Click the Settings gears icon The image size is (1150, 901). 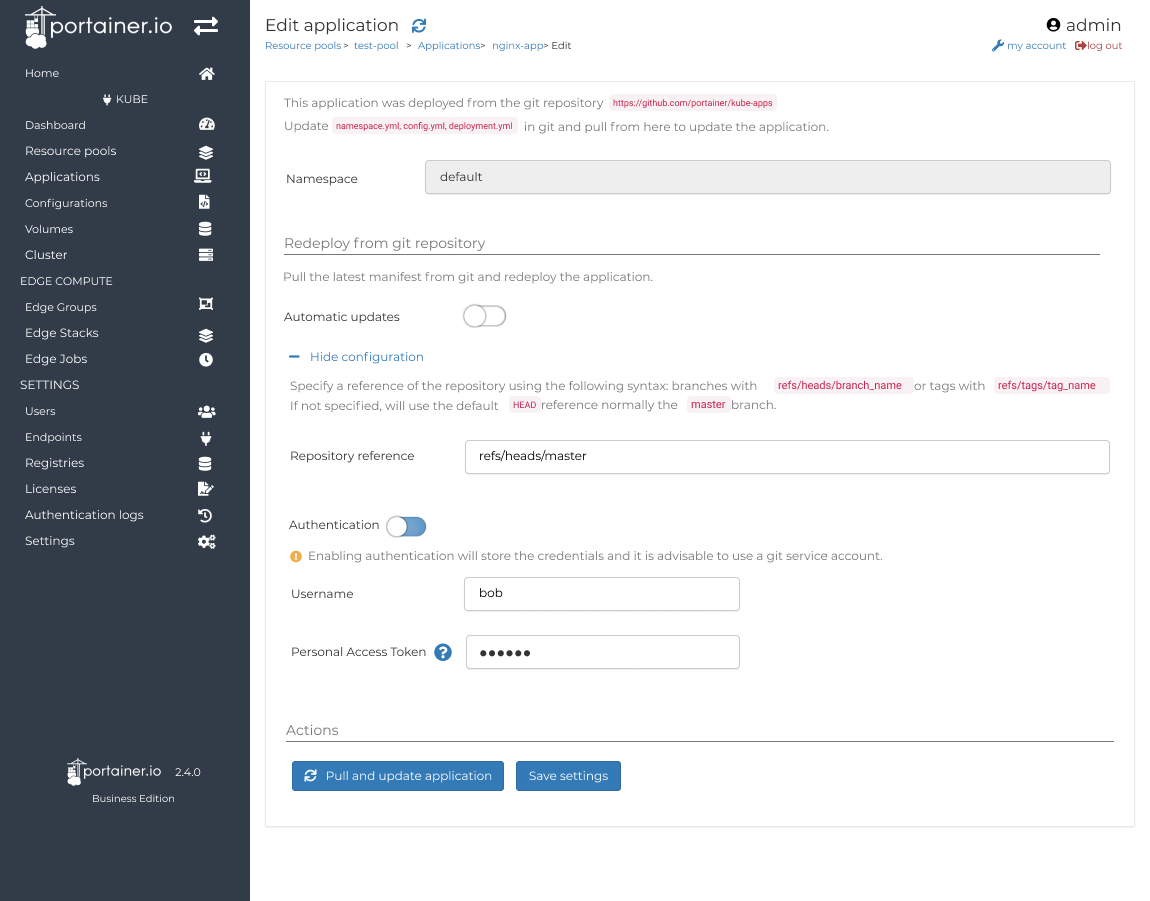(x=207, y=541)
